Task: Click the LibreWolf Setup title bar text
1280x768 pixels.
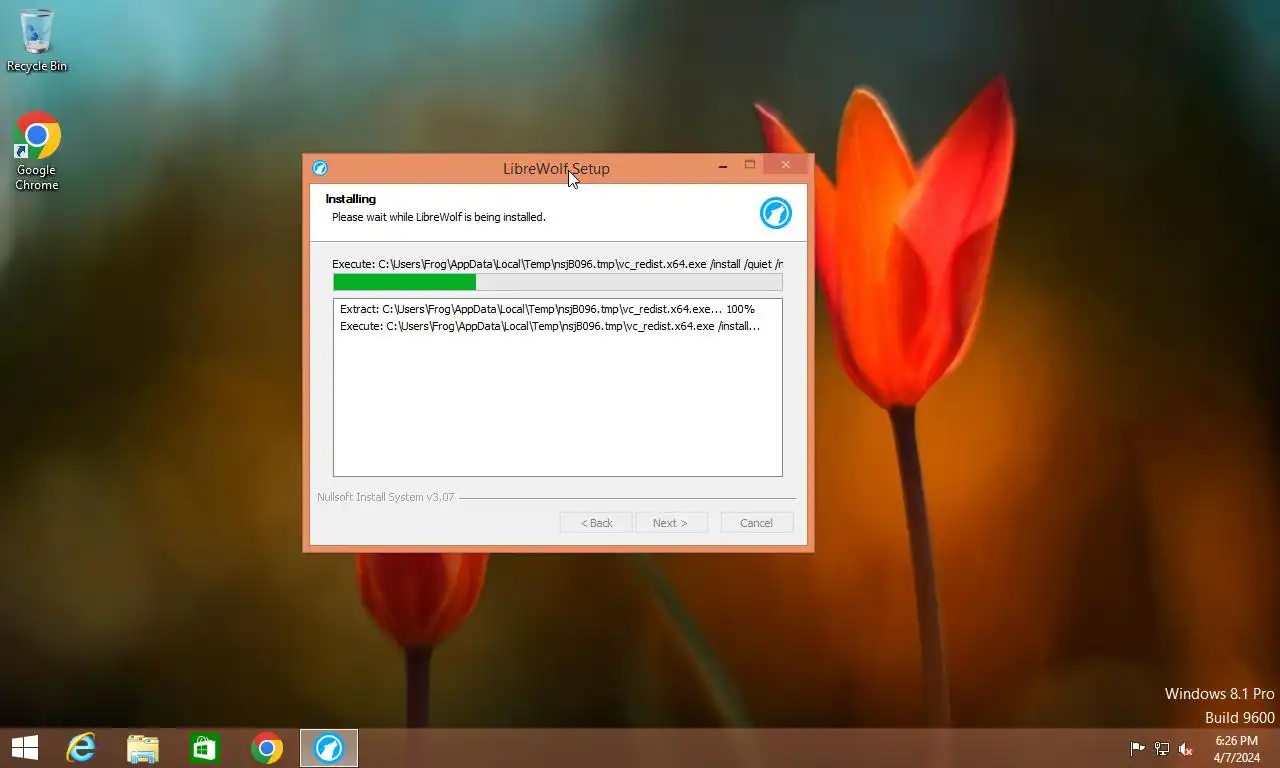Action: (556, 168)
